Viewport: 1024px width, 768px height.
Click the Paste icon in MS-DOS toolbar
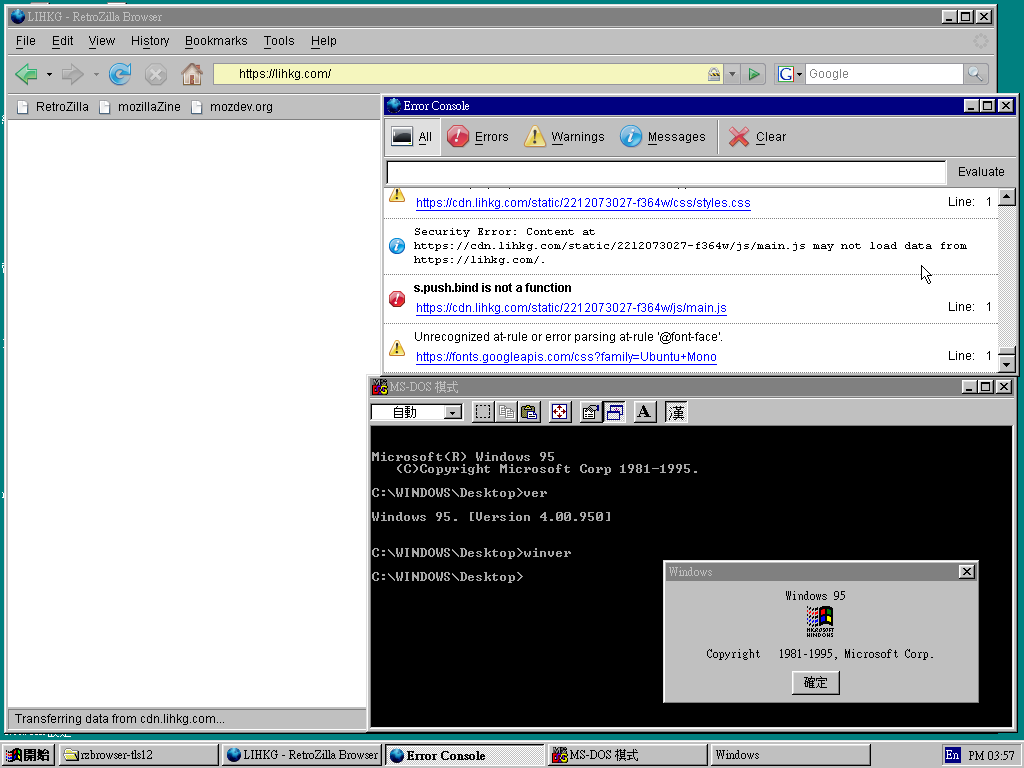[529, 412]
